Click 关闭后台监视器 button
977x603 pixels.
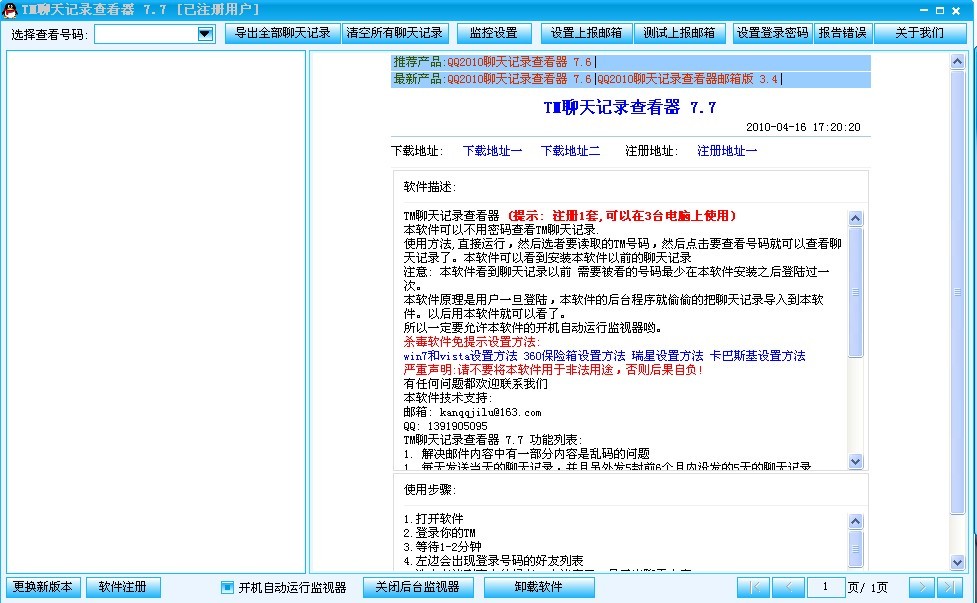point(417,587)
